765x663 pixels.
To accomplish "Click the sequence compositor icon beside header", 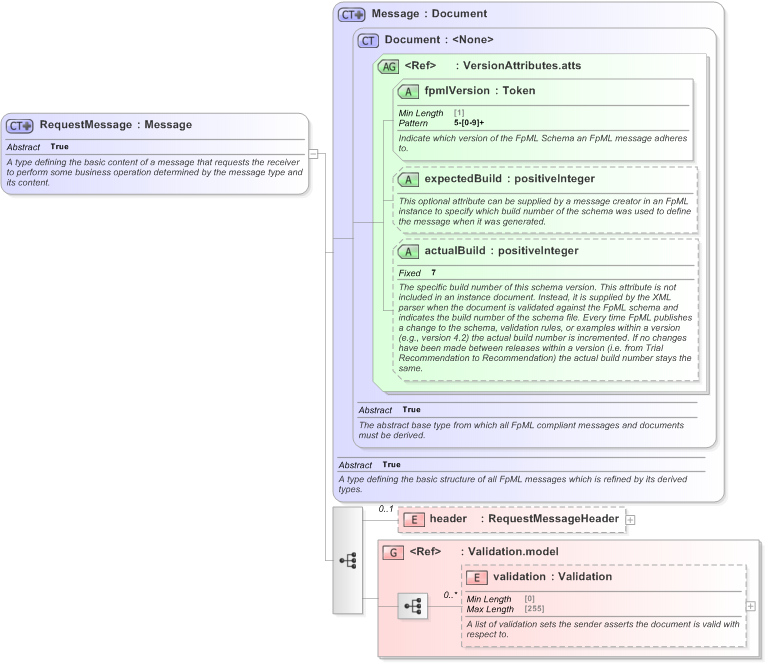I will (x=348, y=561).
